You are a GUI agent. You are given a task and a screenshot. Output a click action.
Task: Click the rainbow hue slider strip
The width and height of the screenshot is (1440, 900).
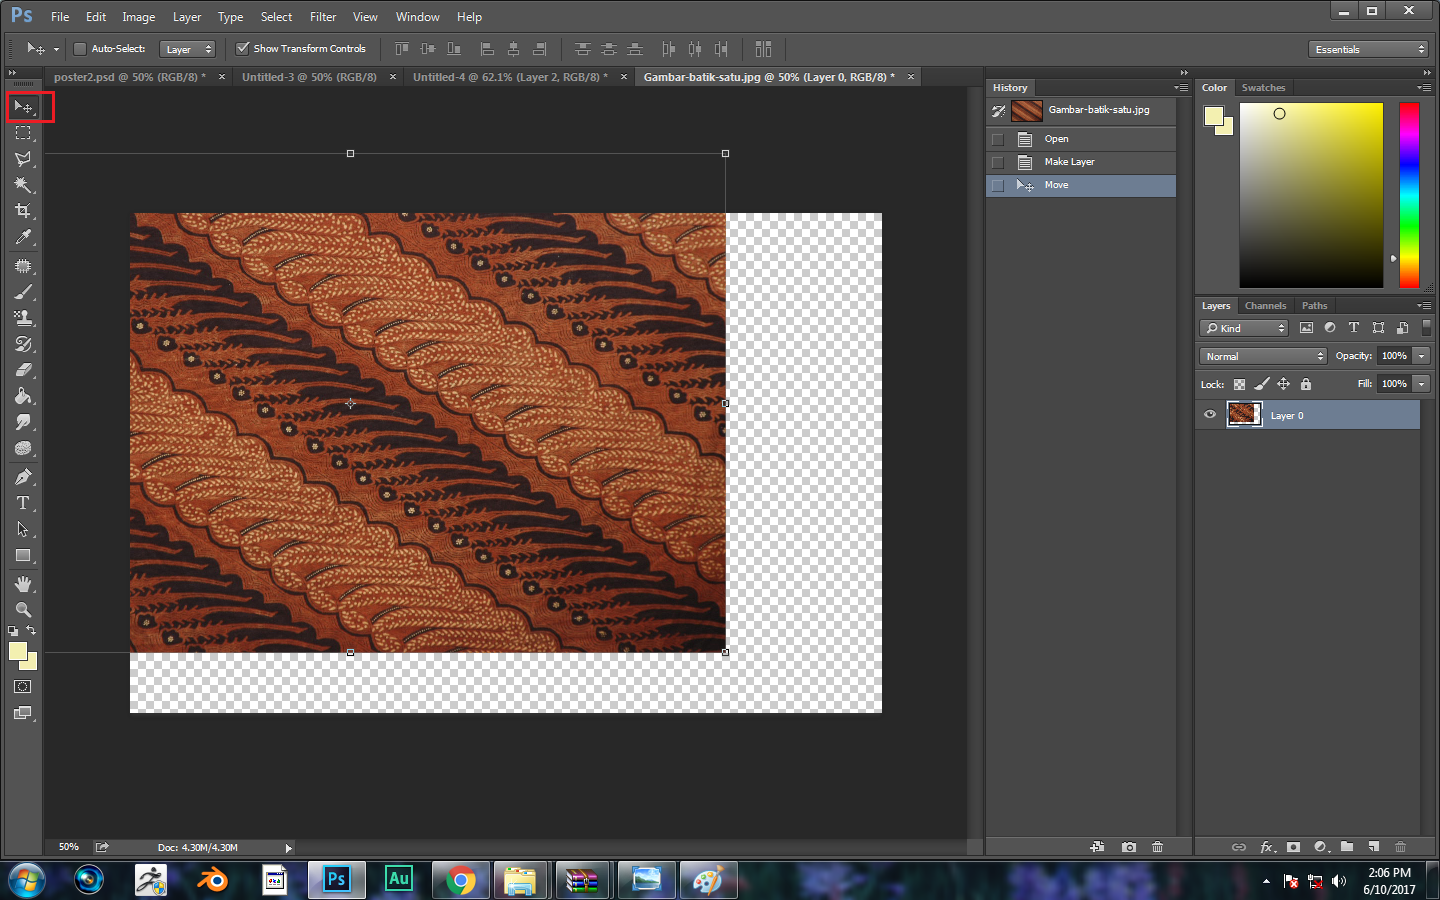click(1408, 195)
